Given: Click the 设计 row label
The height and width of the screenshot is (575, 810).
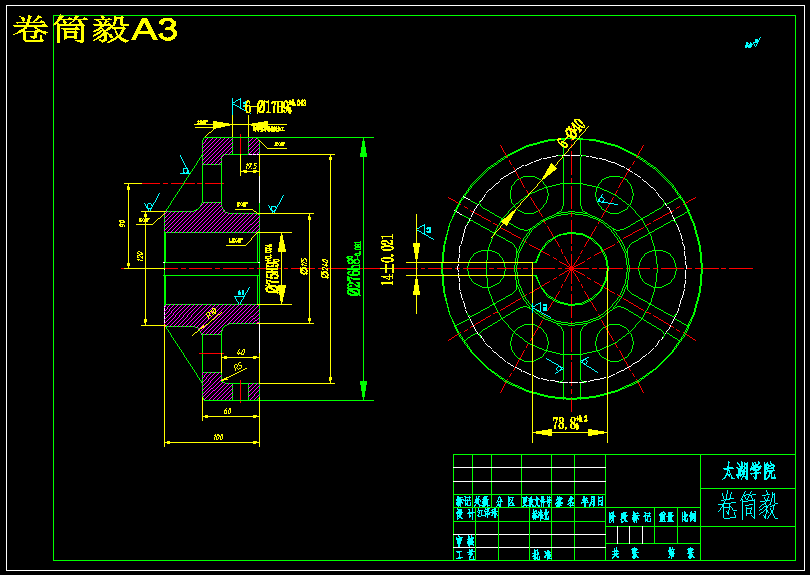Looking at the screenshot, I should point(465,515).
